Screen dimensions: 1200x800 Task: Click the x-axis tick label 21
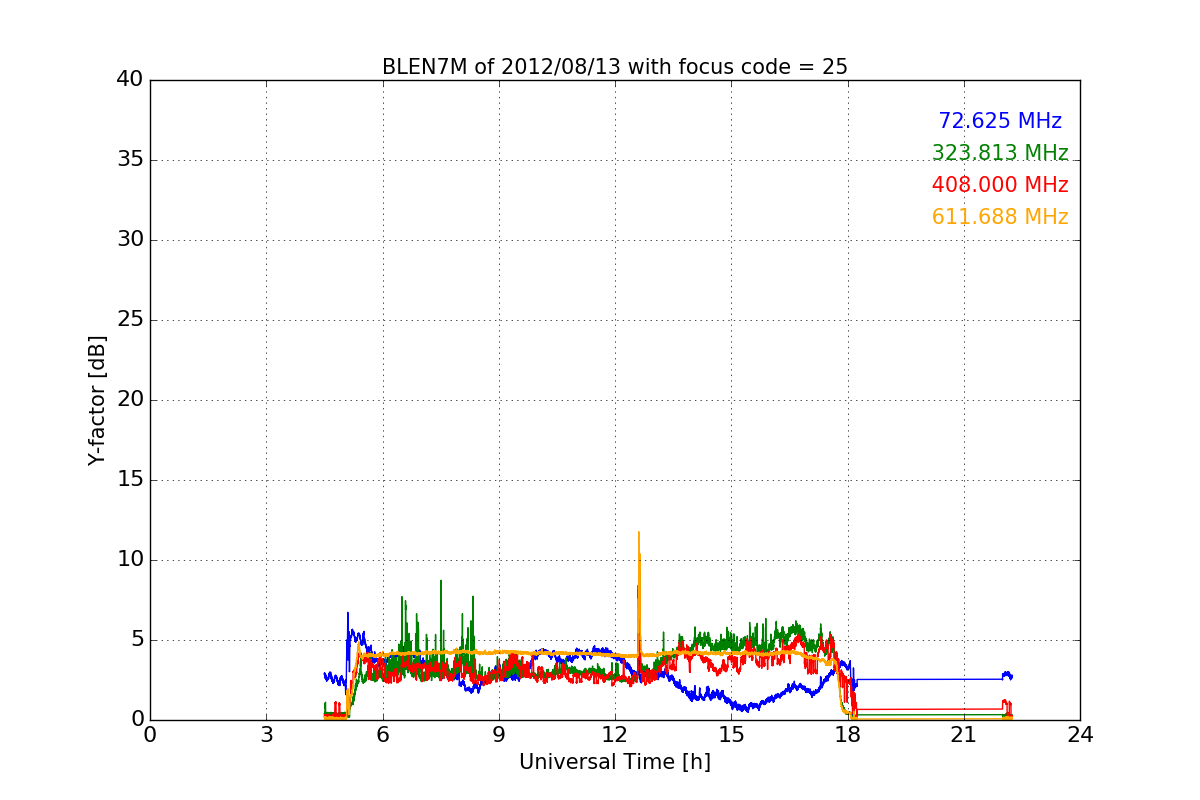click(x=964, y=735)
